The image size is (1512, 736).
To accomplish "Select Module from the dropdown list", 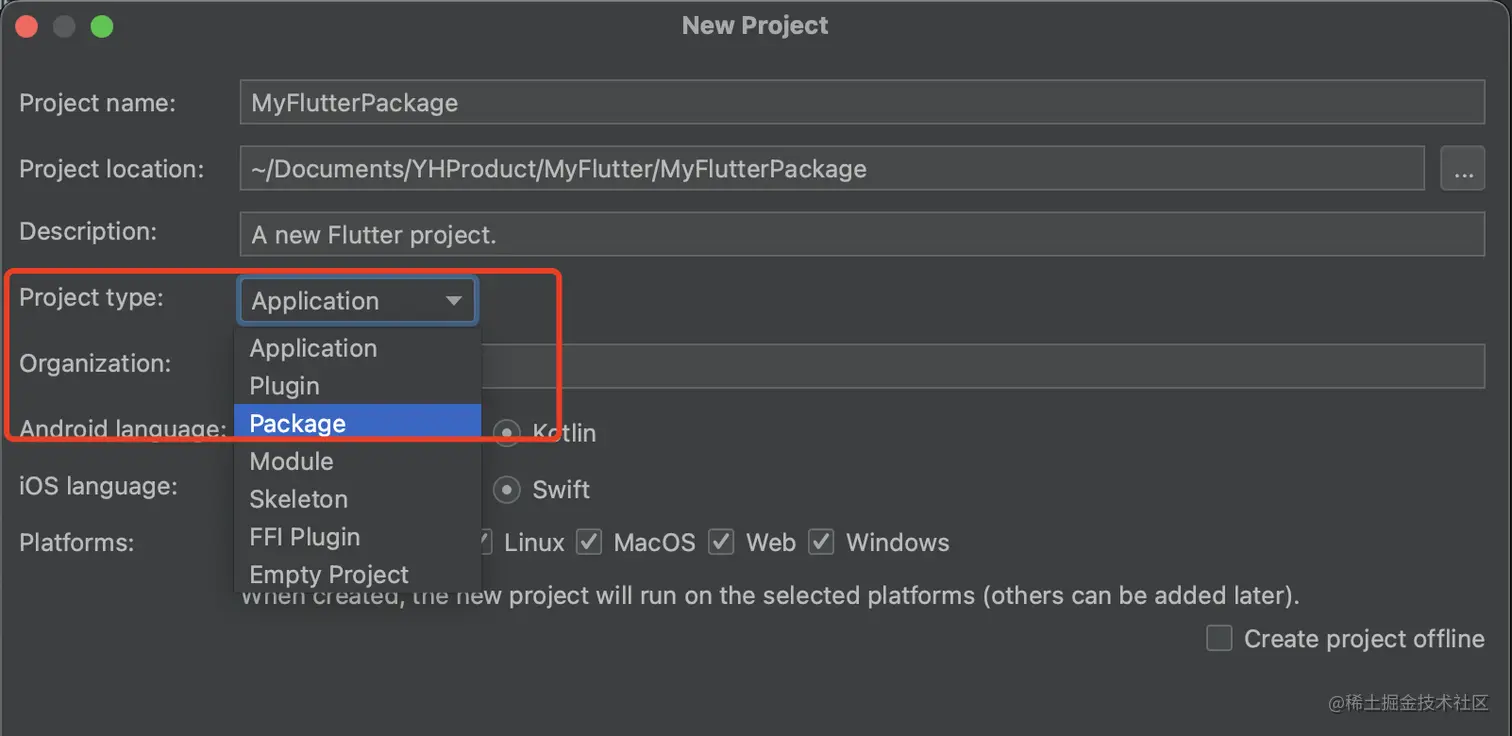I will [292, 462].
